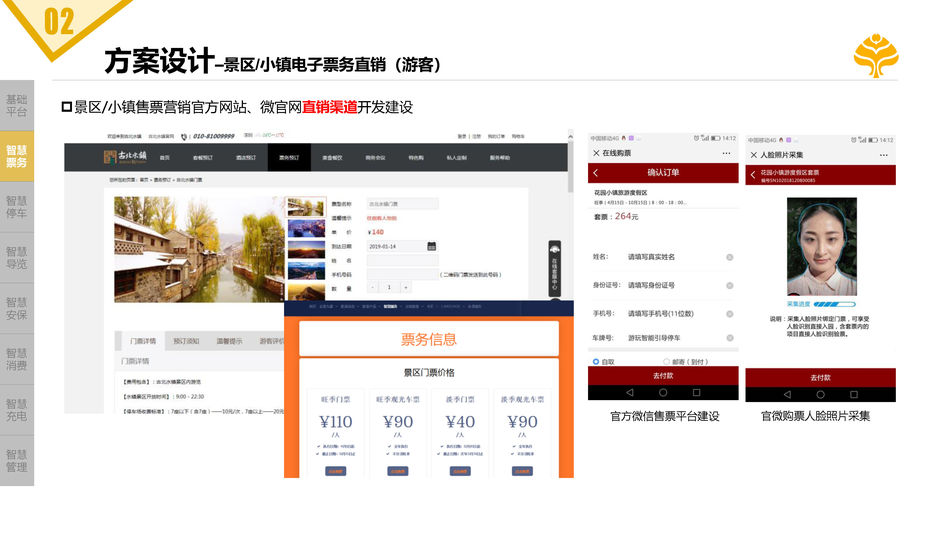
Task: Open the three-dot menu on 在线购票 page
Action: point(725,154)
